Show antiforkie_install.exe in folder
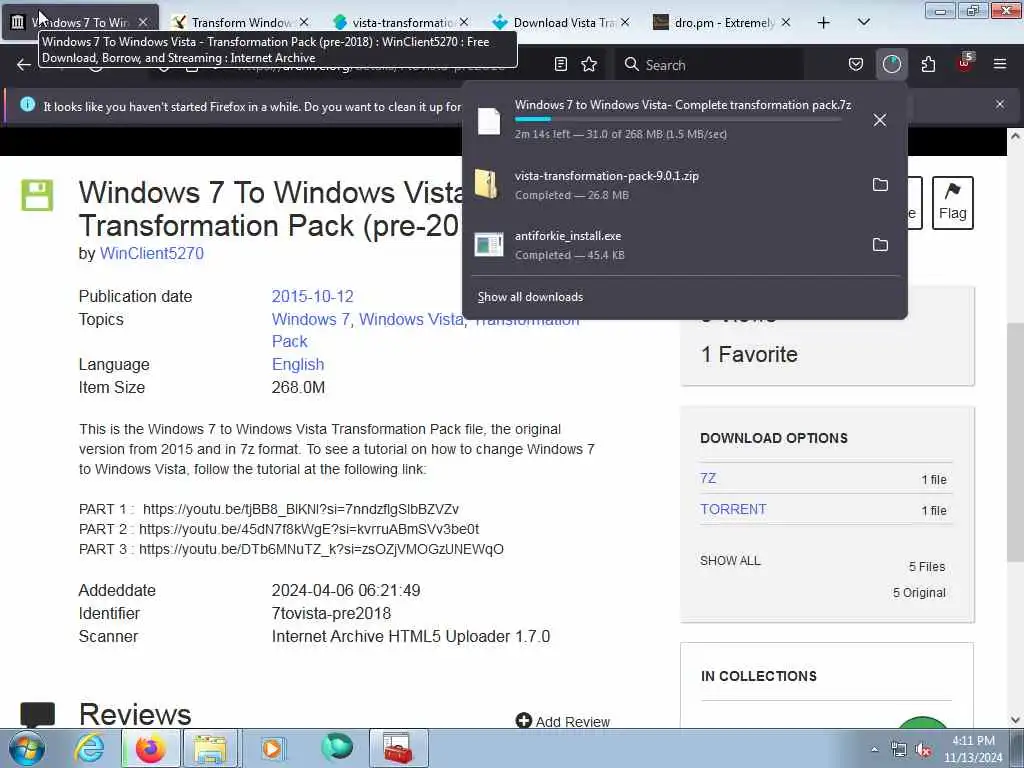This screenshot has height=768, width=1024. pyautogui.click(x=880, y=245)
